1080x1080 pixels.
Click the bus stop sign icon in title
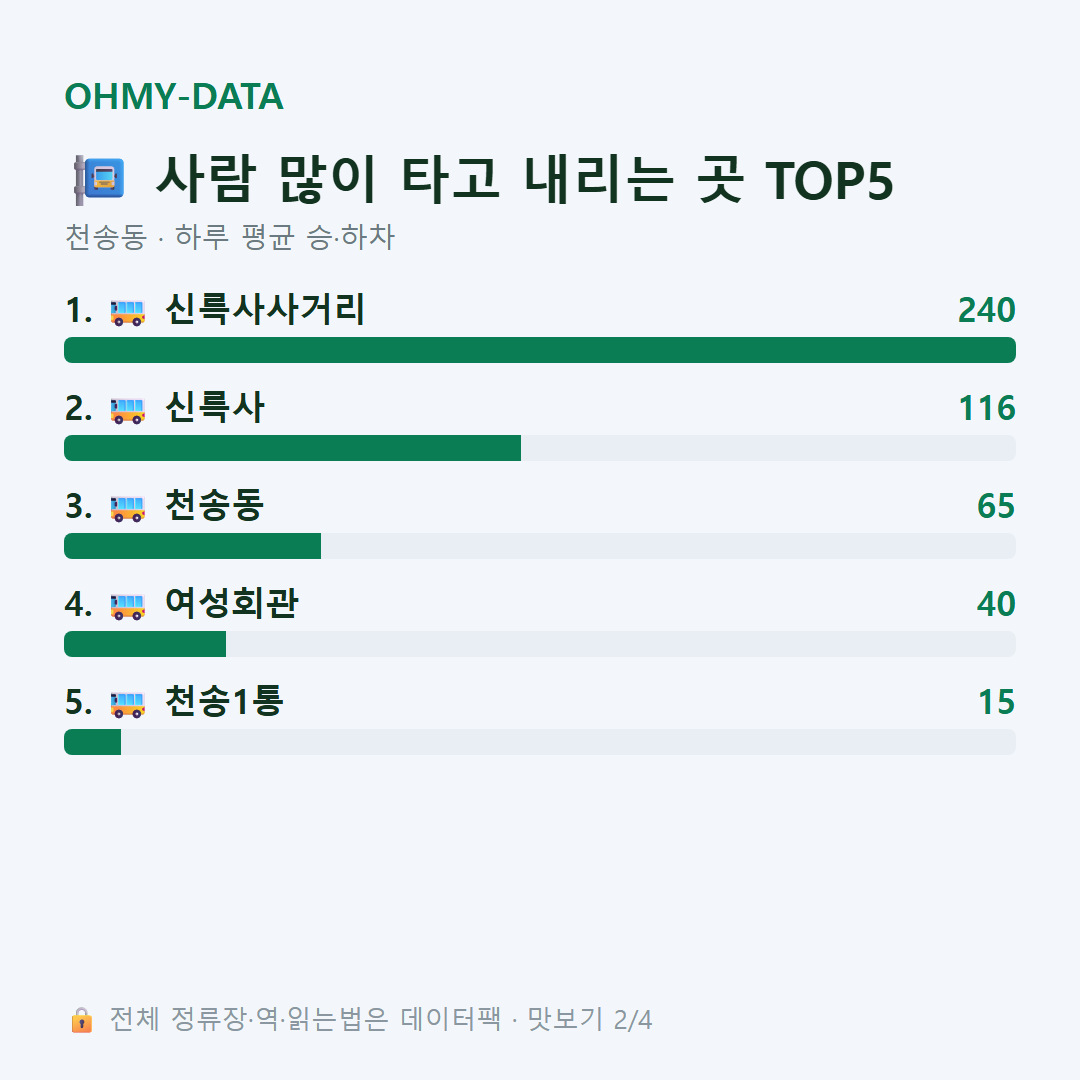coord(100,180)
